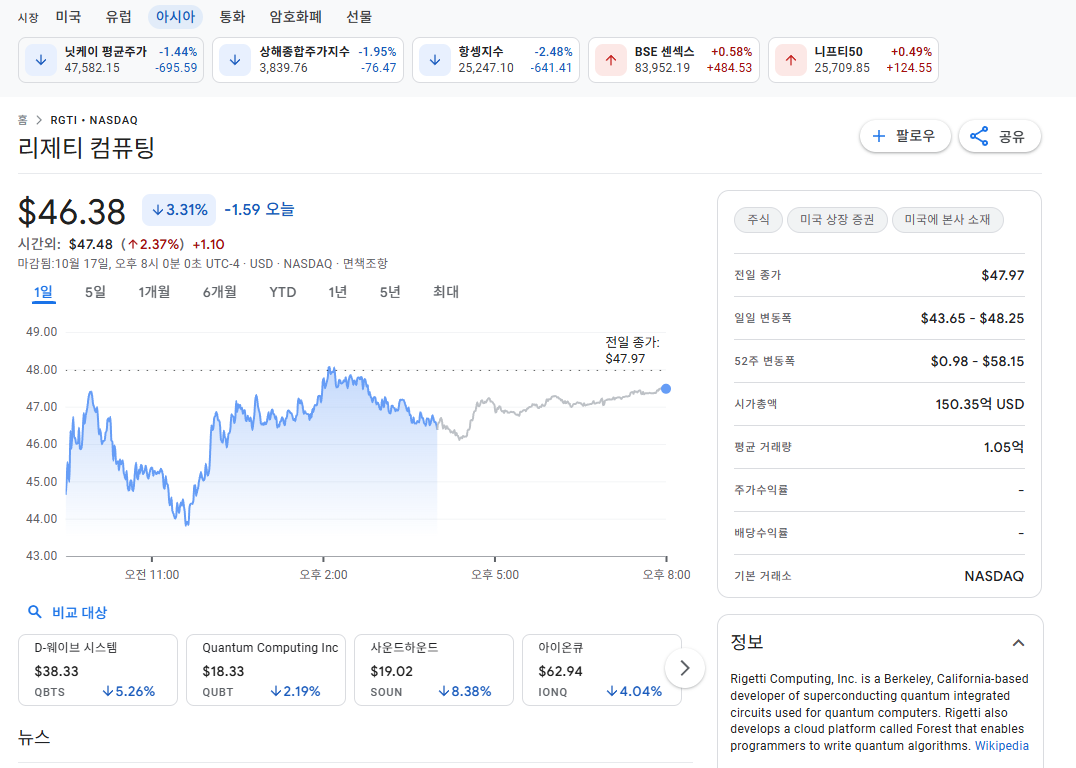Select the 5년 chart range

click(x=390, y=292)
